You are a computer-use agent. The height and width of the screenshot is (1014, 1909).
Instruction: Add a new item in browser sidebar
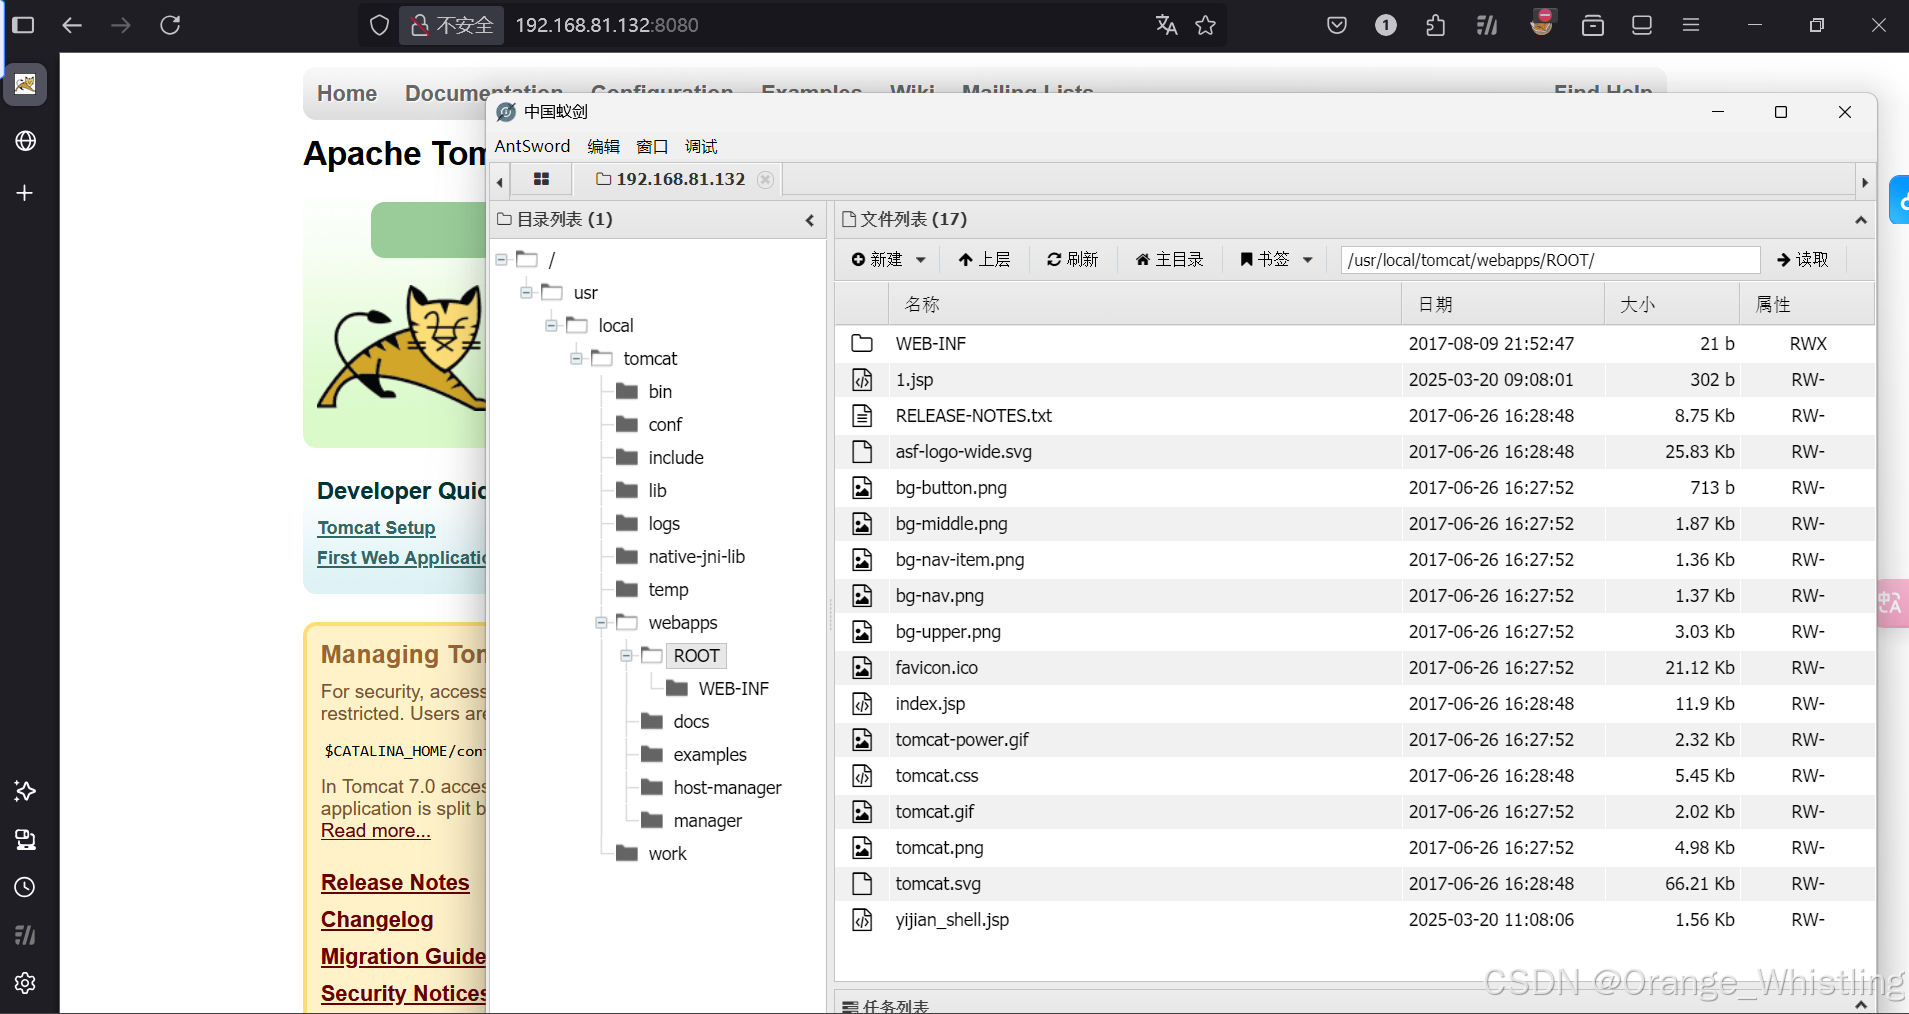click(25, 193)
